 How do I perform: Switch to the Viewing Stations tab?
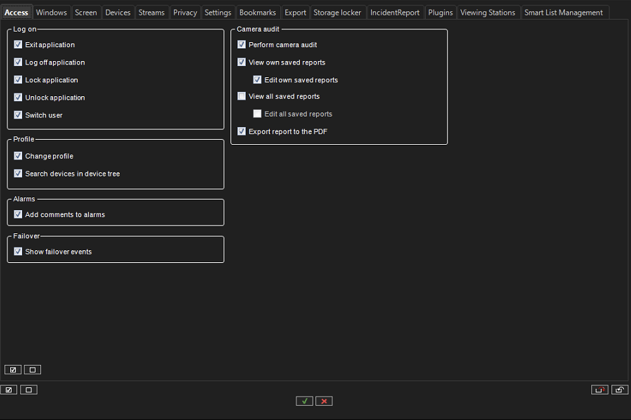488,12
